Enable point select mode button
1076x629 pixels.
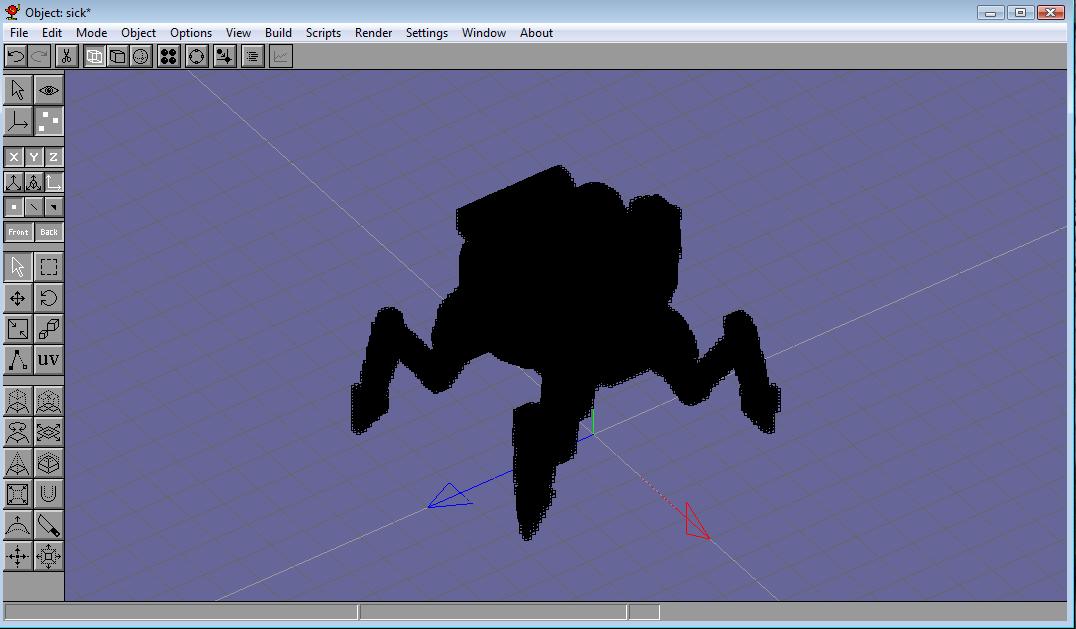click(x=14, y=207)
